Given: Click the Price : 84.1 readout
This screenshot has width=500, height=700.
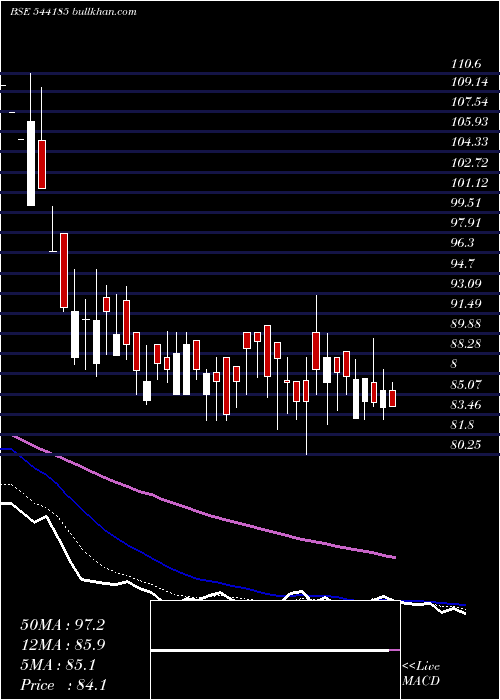Looking at the screenshot, I should [63, 685].
